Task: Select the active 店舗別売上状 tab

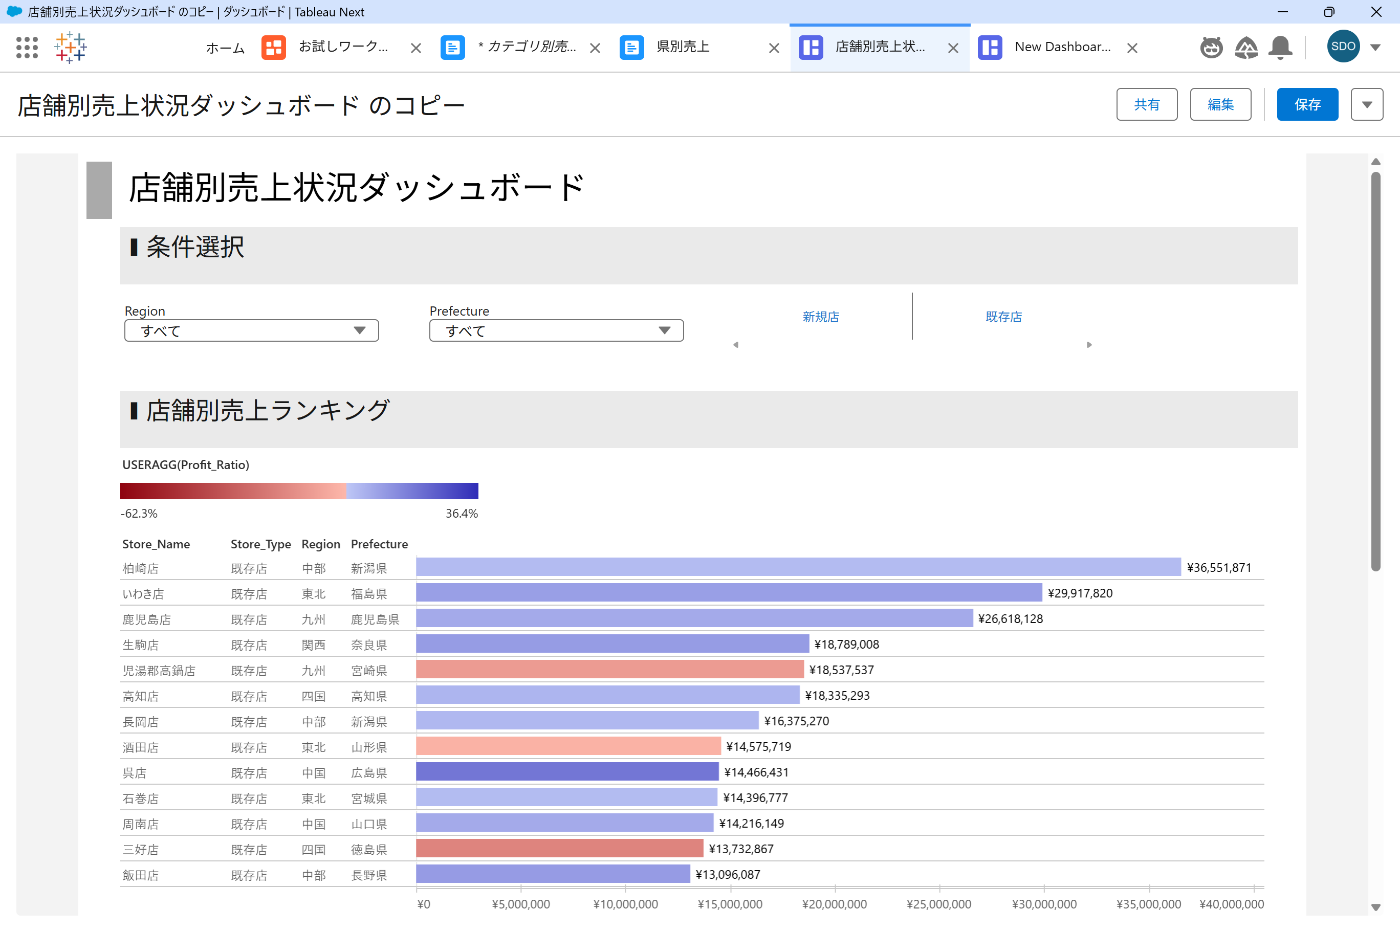Action: click(880, 47)
